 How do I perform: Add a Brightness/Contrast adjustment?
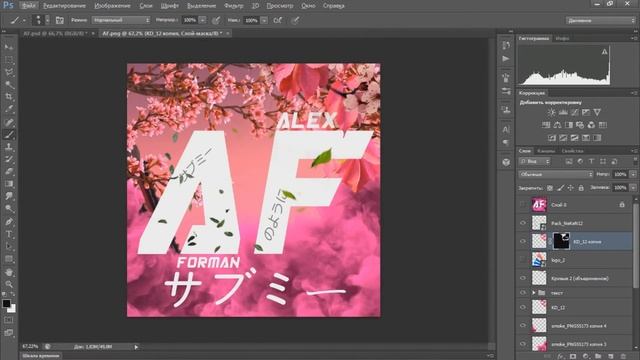[x=551, y=112]
